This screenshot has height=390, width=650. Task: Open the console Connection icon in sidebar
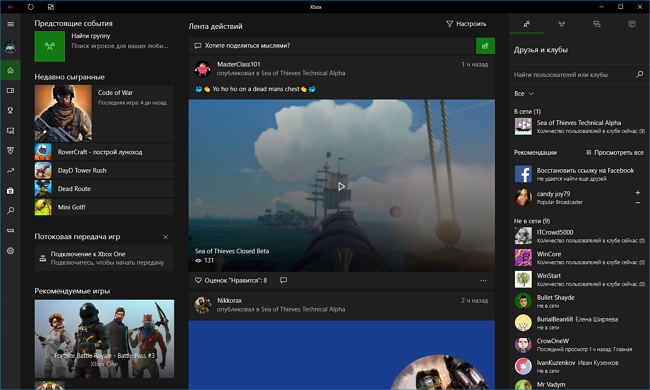point(10,230)
